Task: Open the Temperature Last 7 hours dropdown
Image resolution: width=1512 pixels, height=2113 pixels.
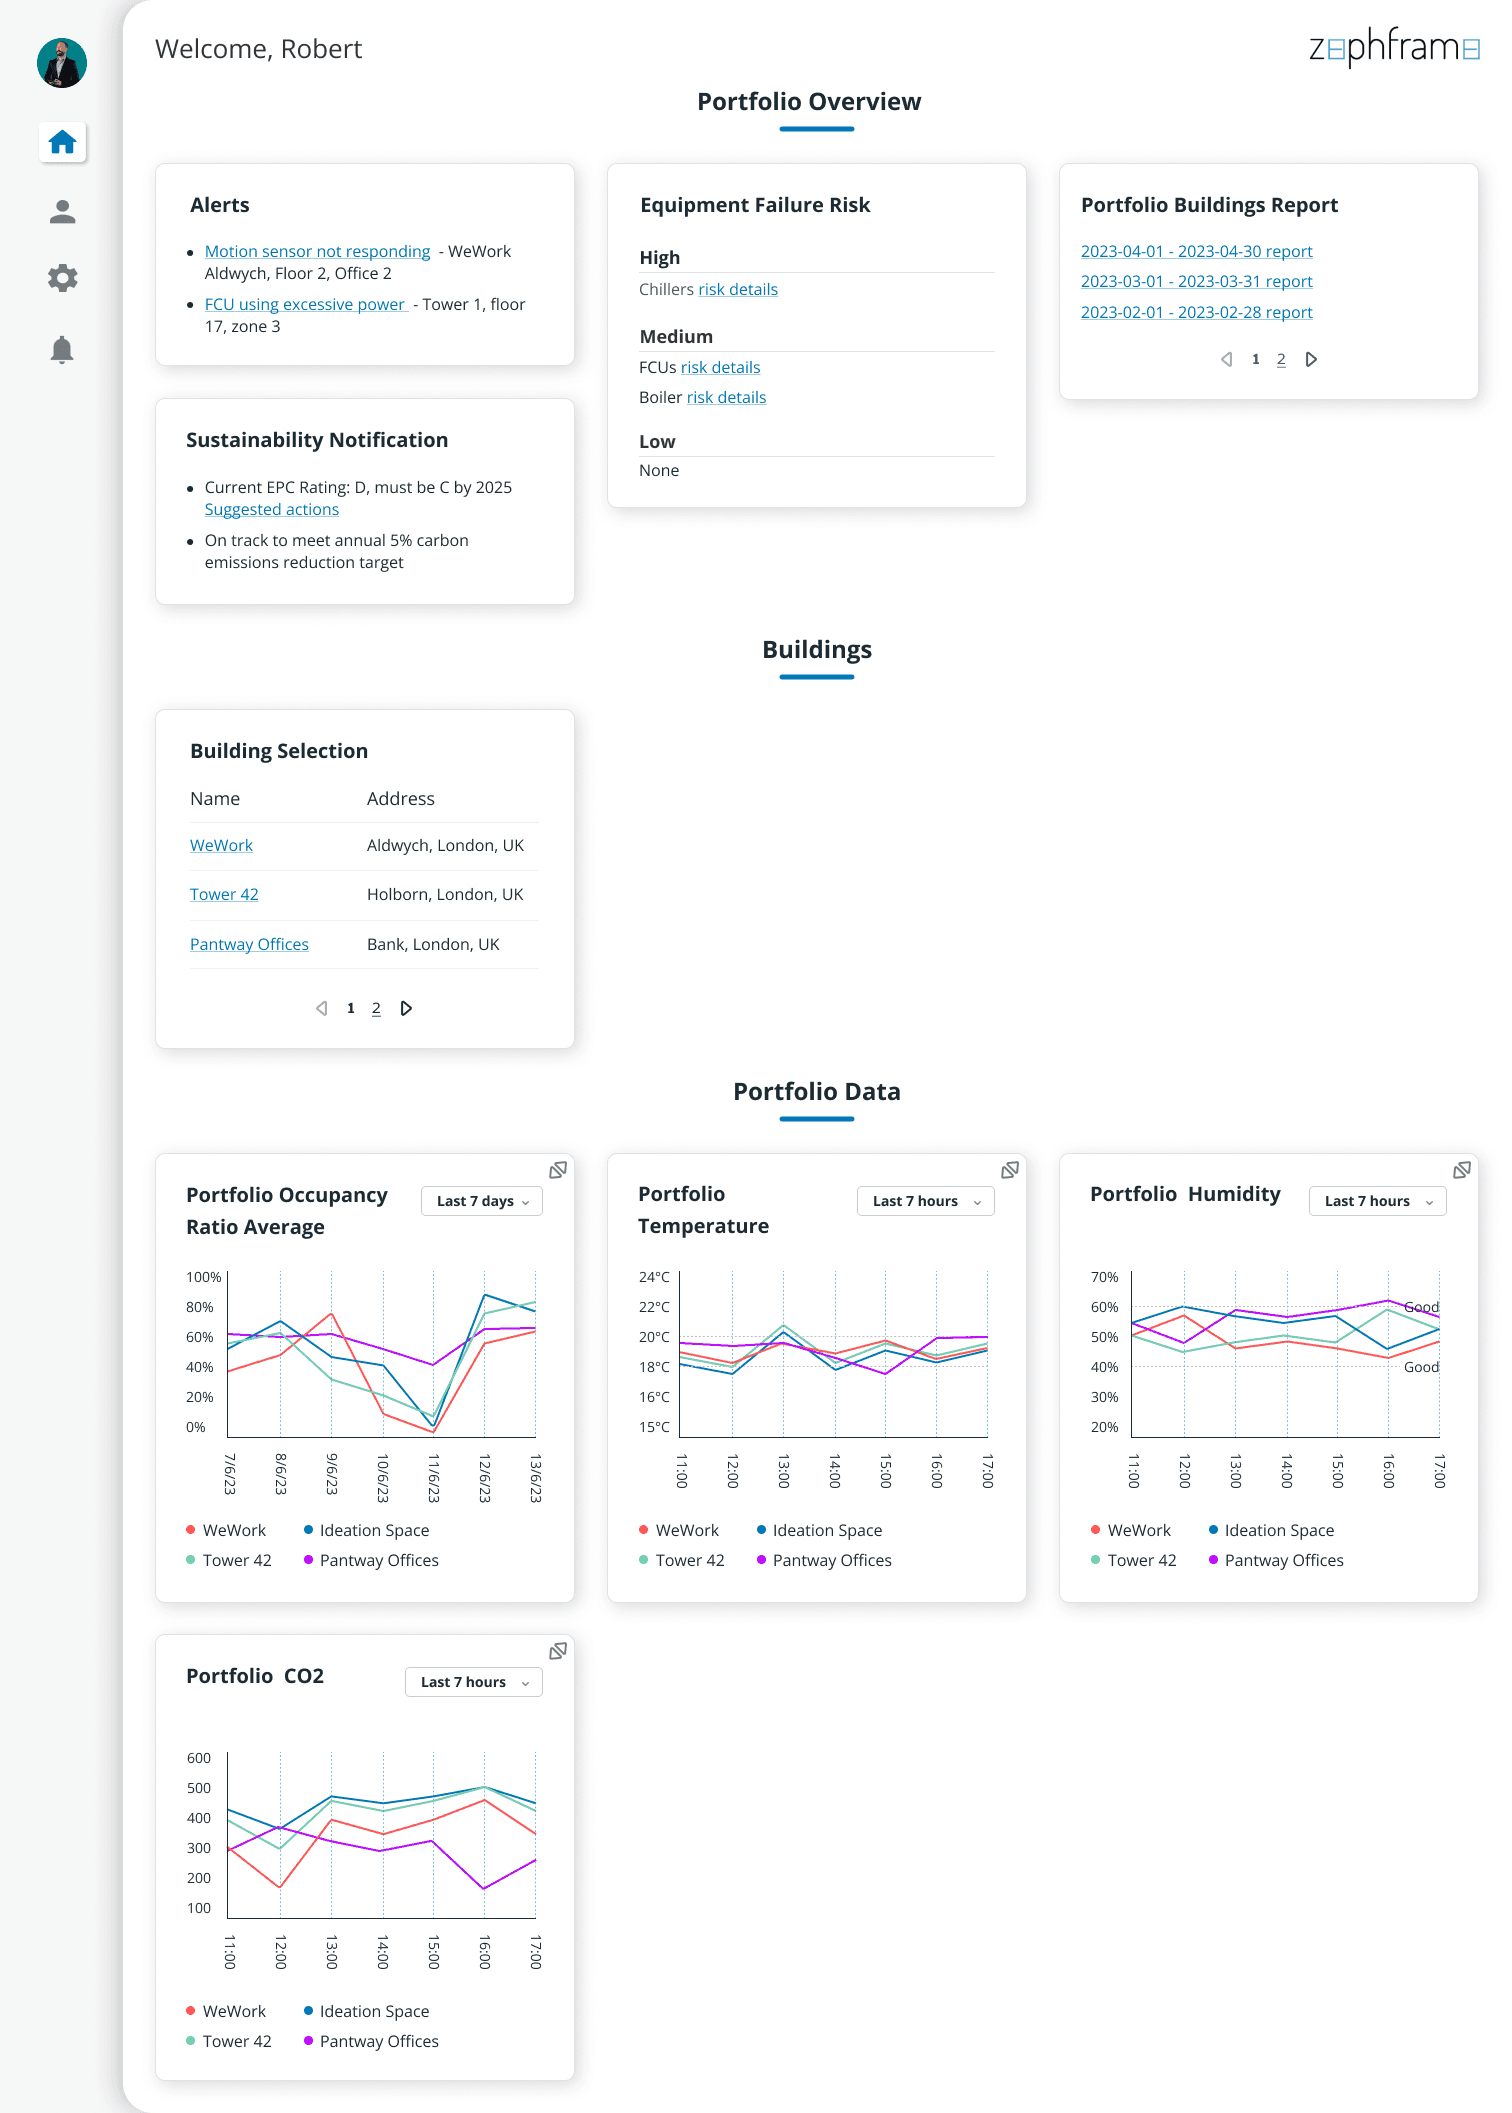Action: coord(926,1201)
